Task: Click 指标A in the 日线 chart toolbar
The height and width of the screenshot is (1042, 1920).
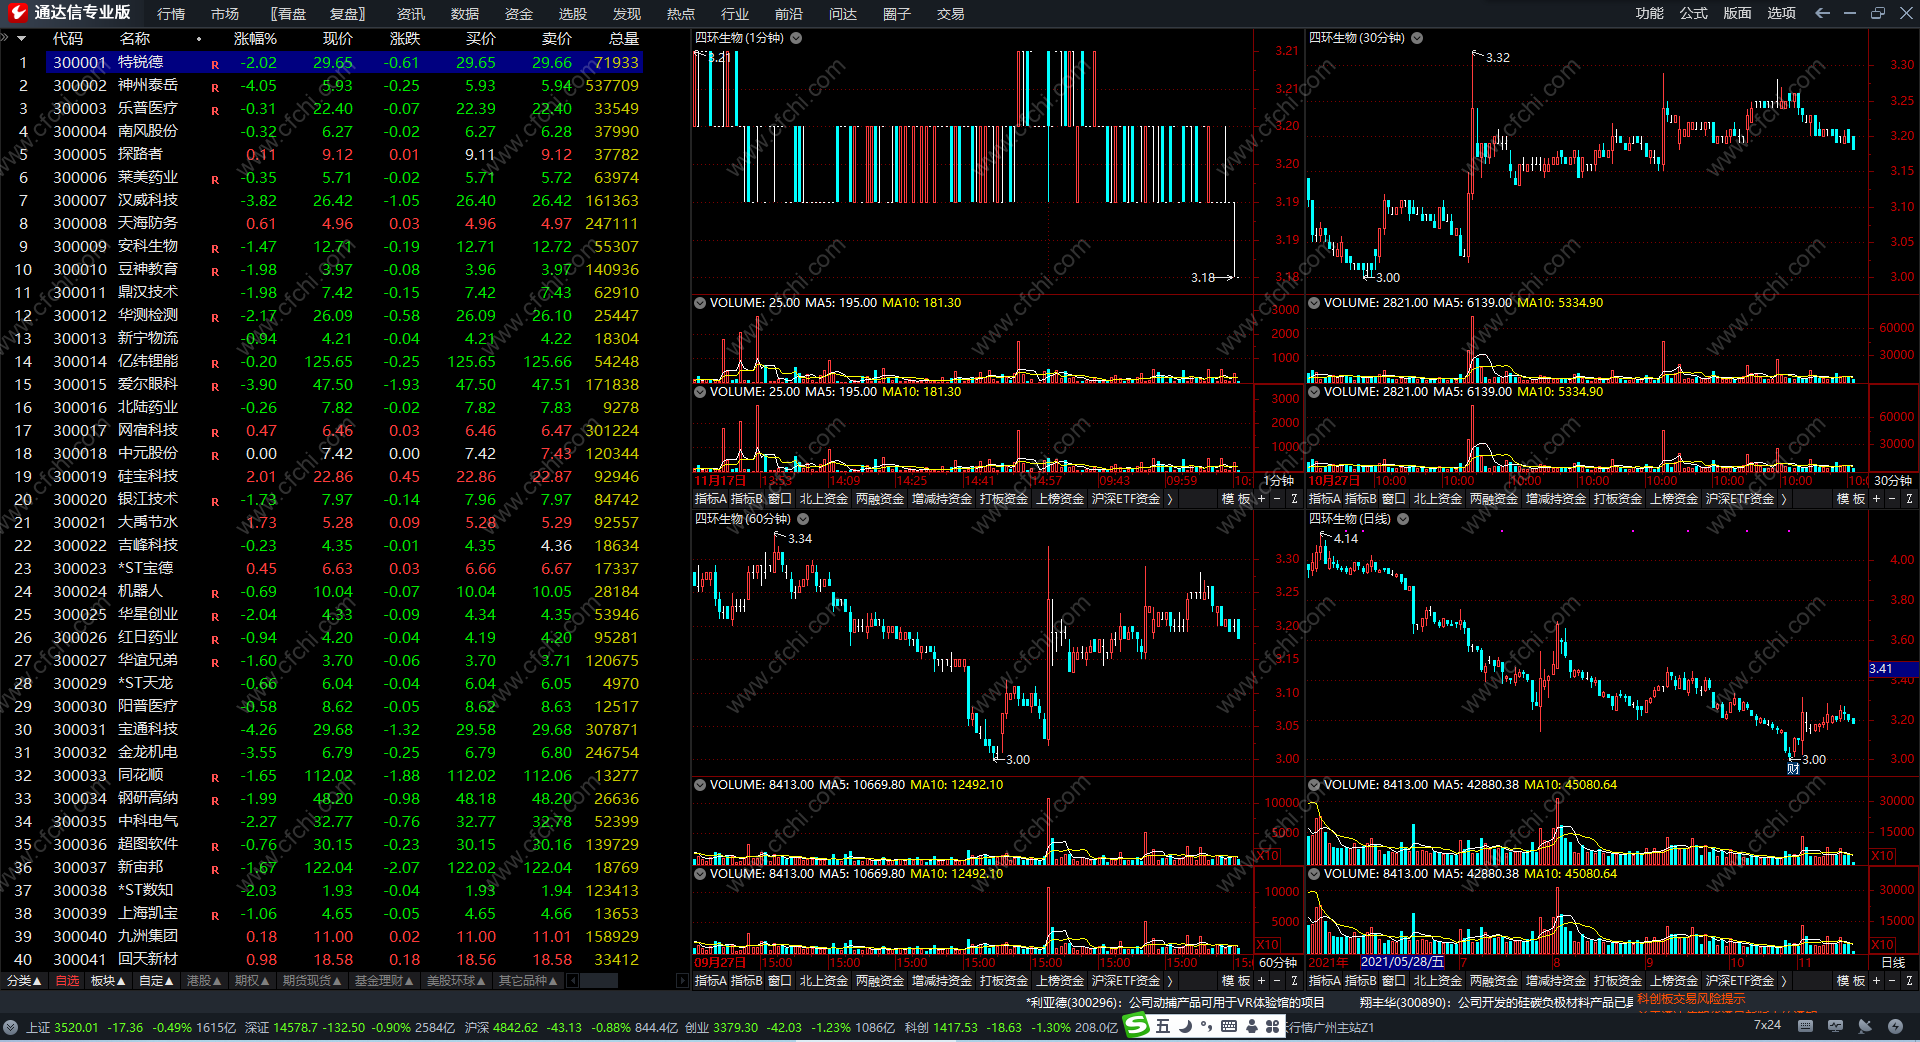Action: pyautogui.click(x=1325, y=980)
